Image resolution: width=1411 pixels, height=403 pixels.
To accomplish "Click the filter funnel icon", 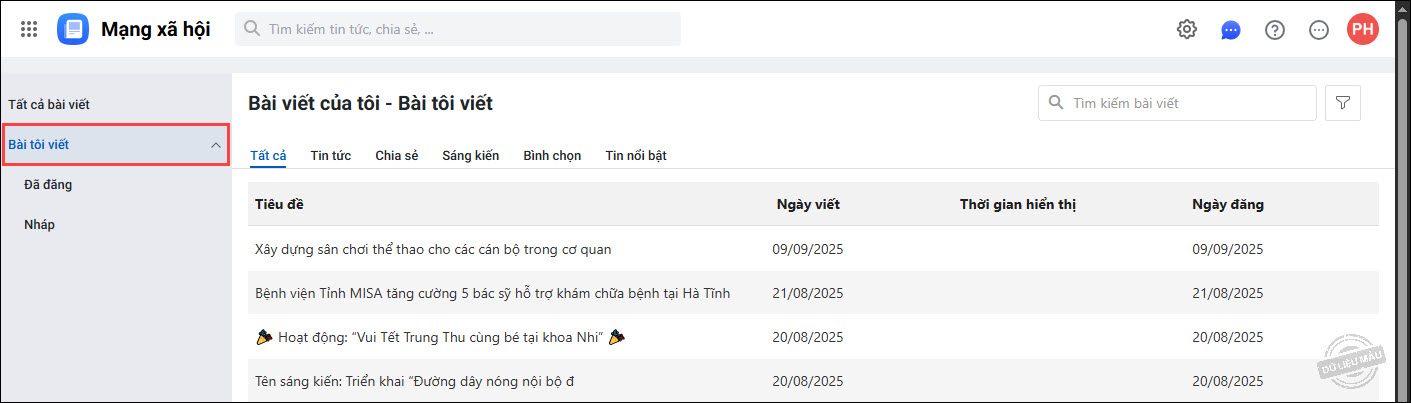I will [x=1343, y=103].
